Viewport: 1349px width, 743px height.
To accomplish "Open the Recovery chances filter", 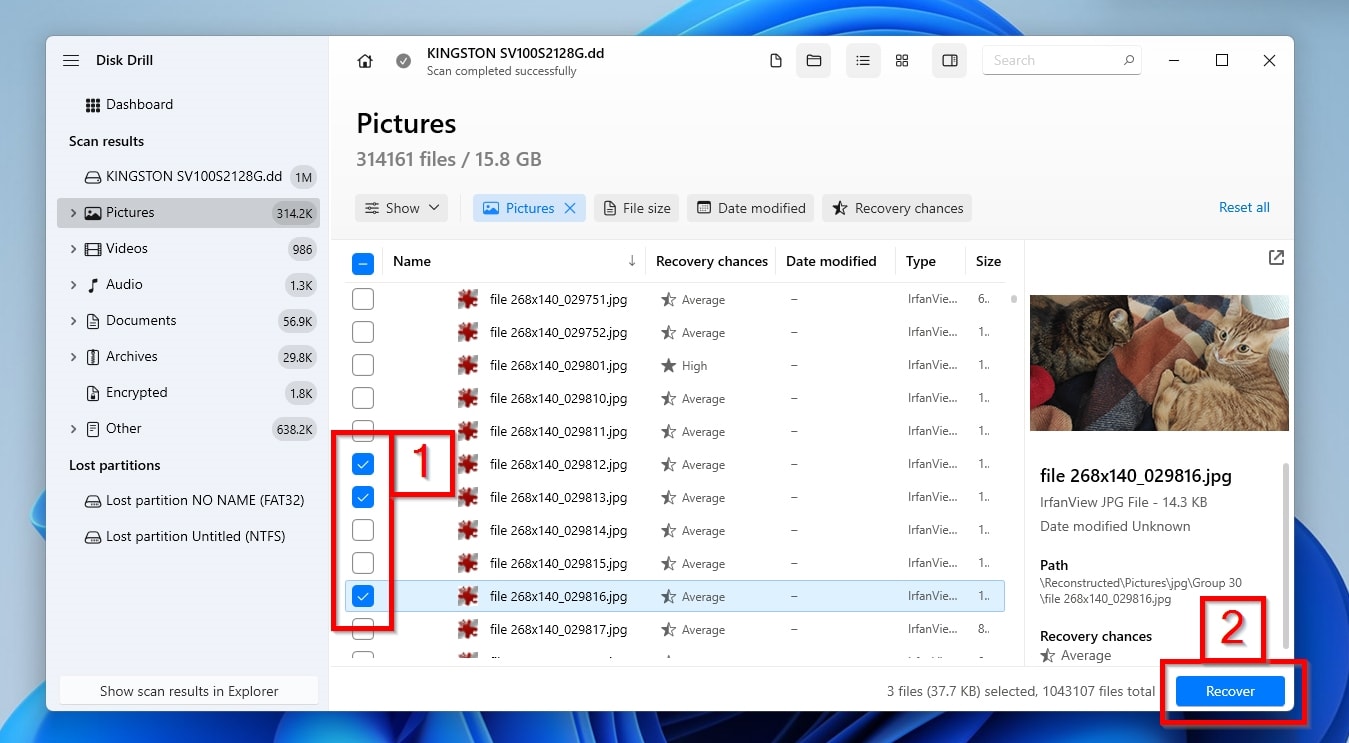I will tap(897, 208).
